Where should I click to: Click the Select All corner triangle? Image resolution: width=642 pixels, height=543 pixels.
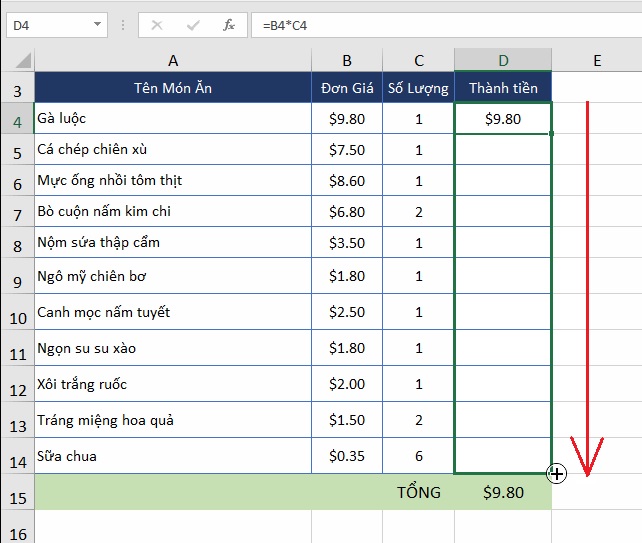click(23, 61)
